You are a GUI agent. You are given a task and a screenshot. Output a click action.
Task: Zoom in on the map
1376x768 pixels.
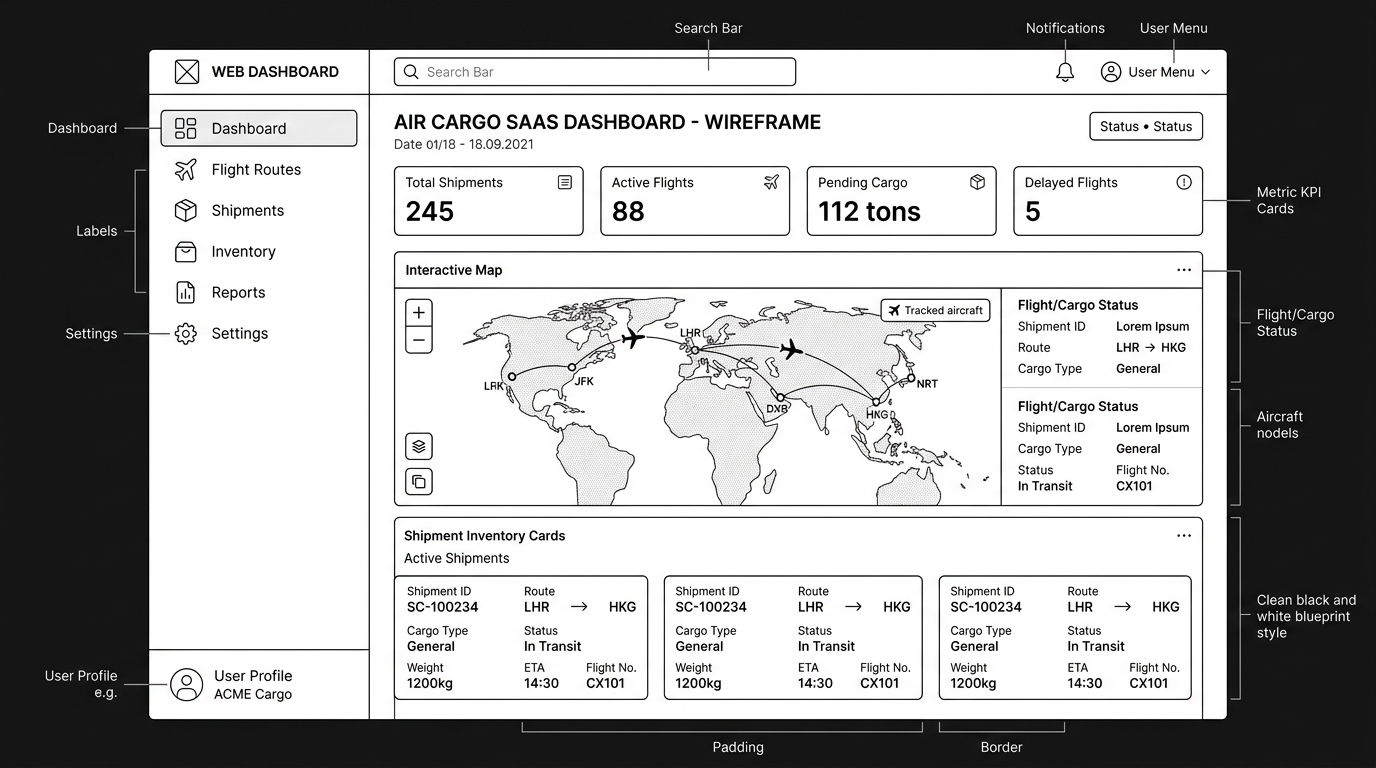tap(419, 312)
